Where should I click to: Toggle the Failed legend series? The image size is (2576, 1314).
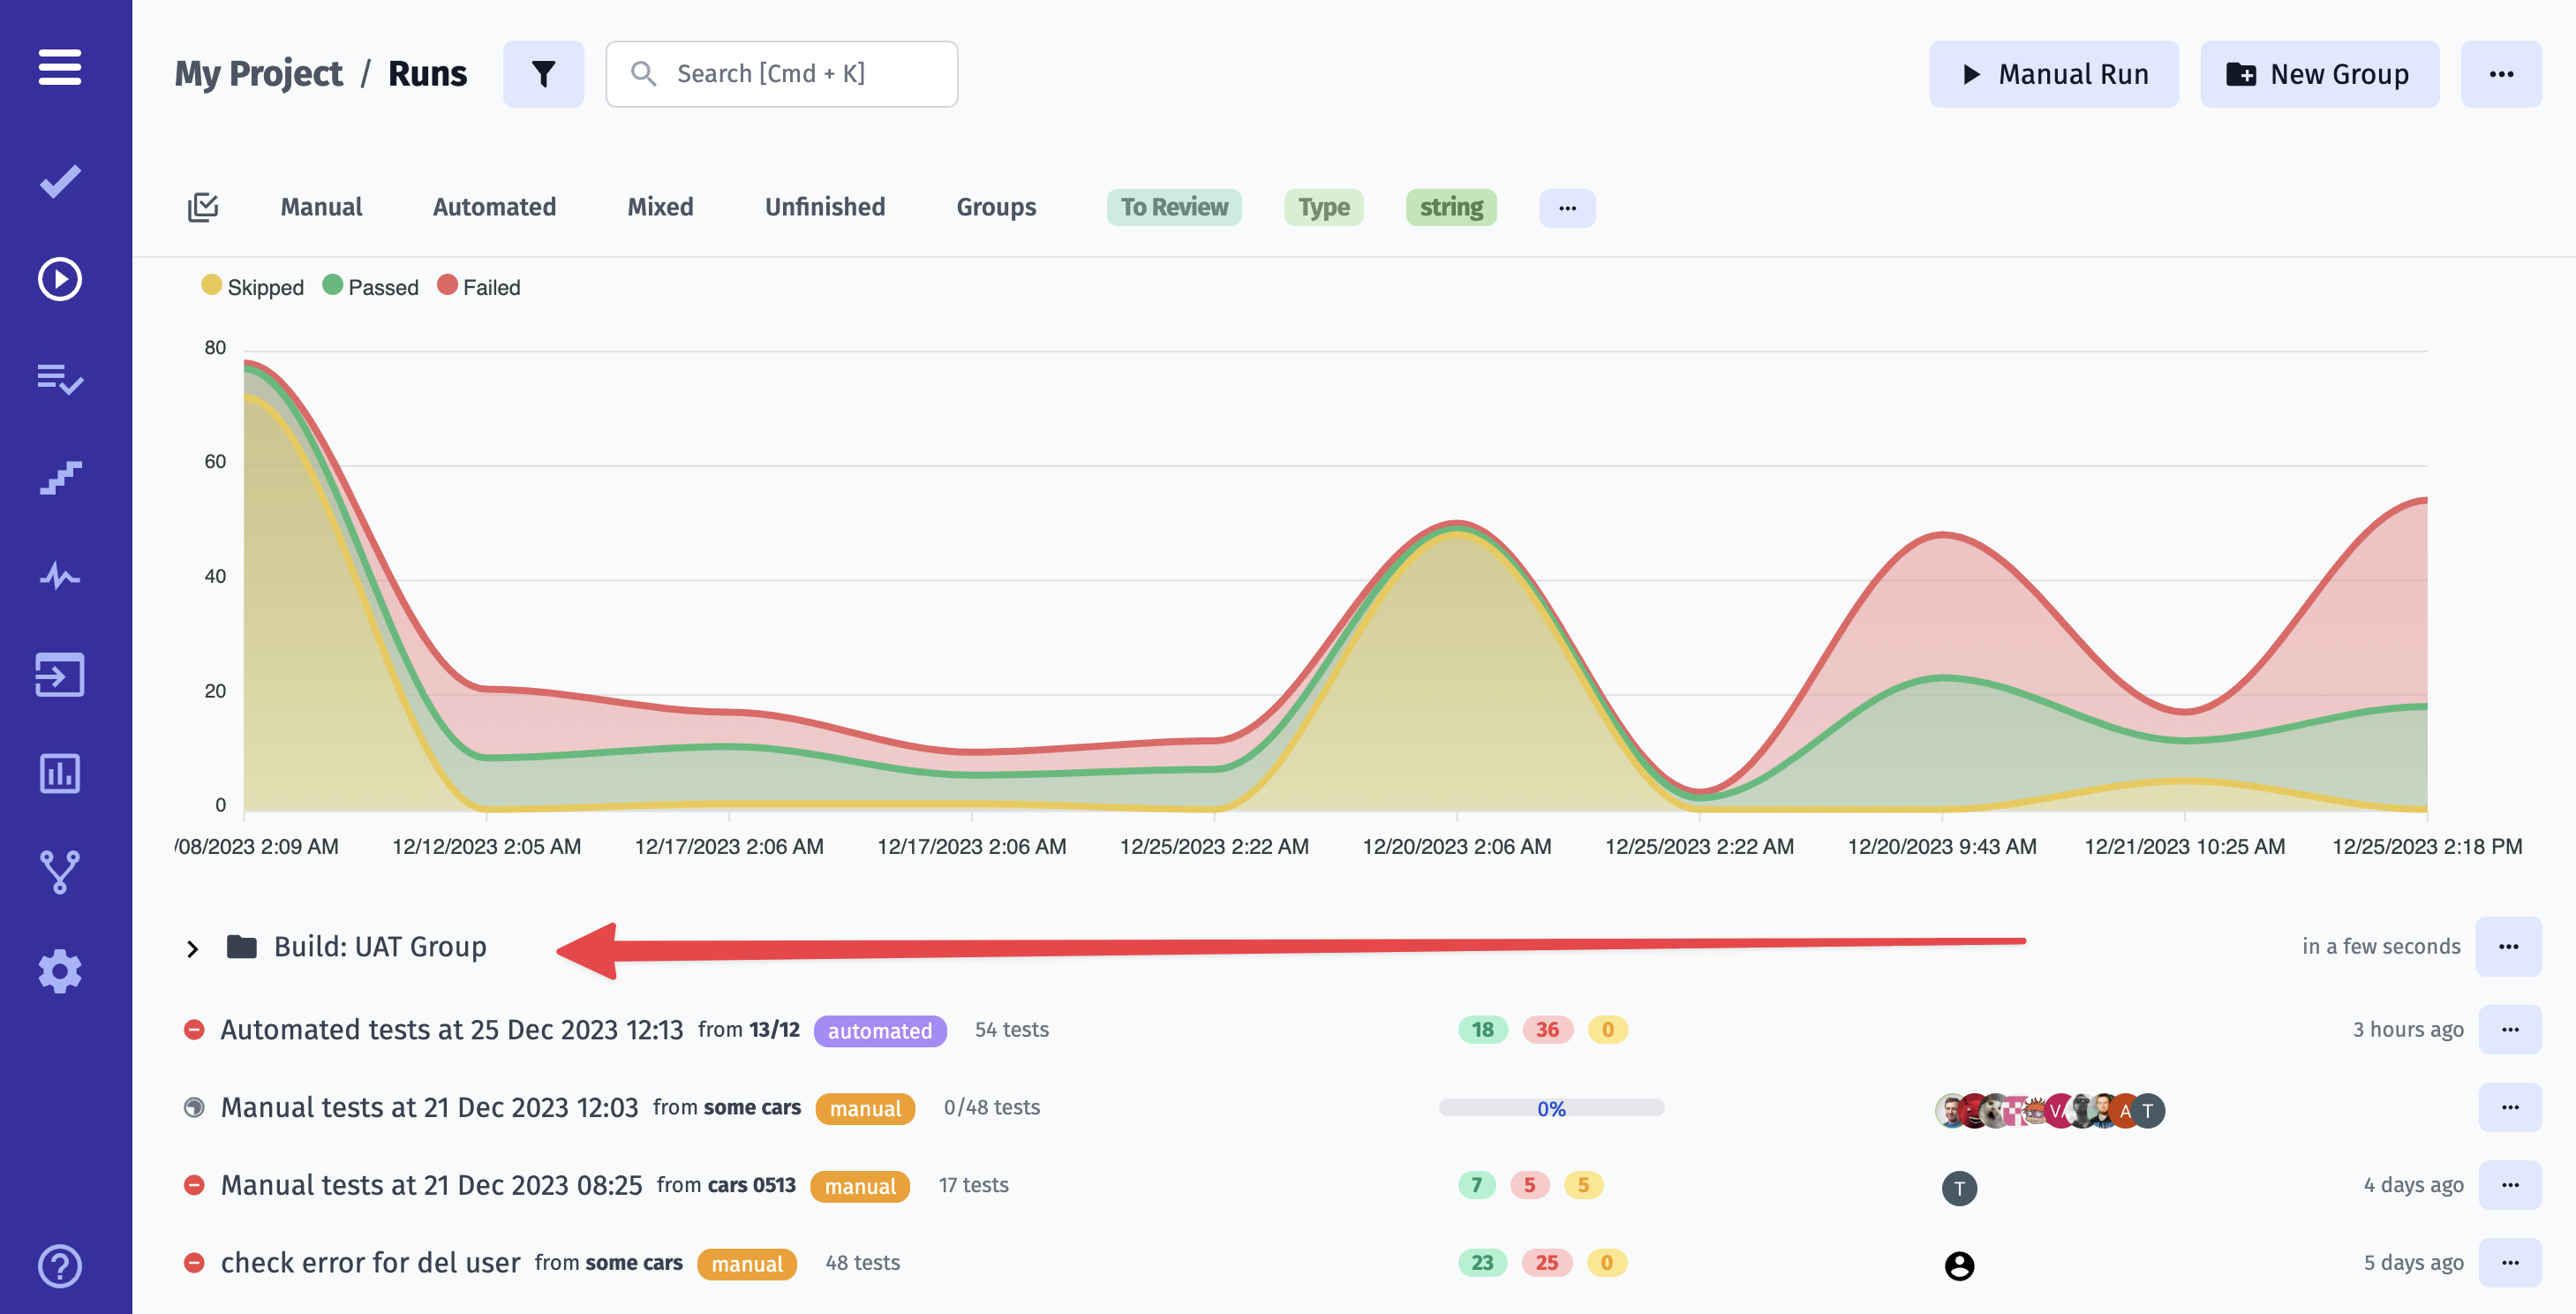pos(479,287)
